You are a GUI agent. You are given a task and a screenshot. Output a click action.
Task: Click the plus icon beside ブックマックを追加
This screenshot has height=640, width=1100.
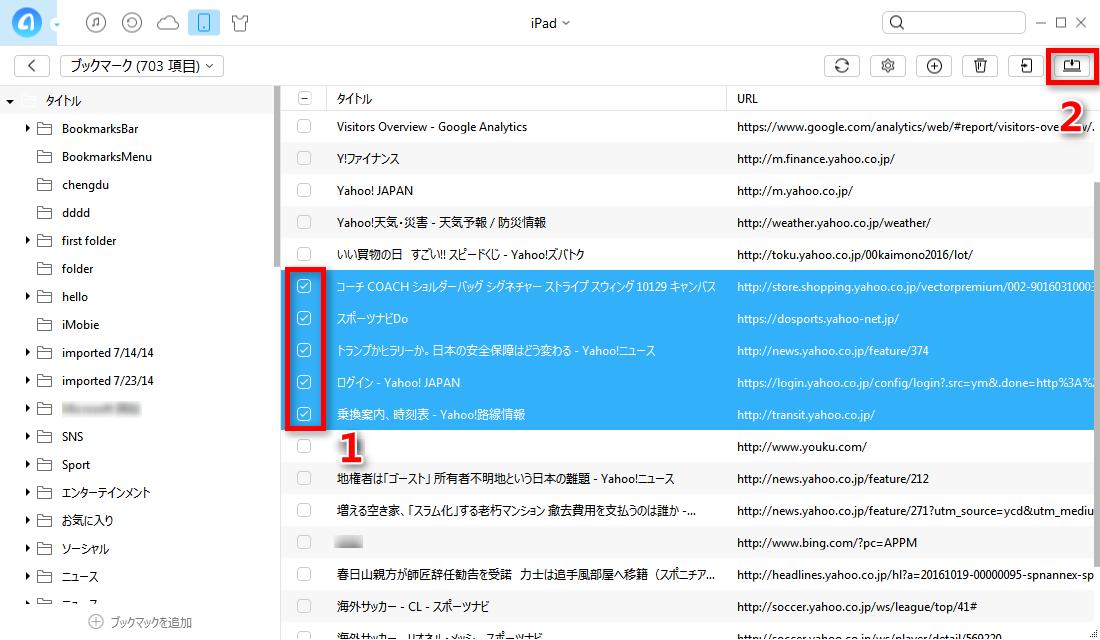click(x=96, y=622)
